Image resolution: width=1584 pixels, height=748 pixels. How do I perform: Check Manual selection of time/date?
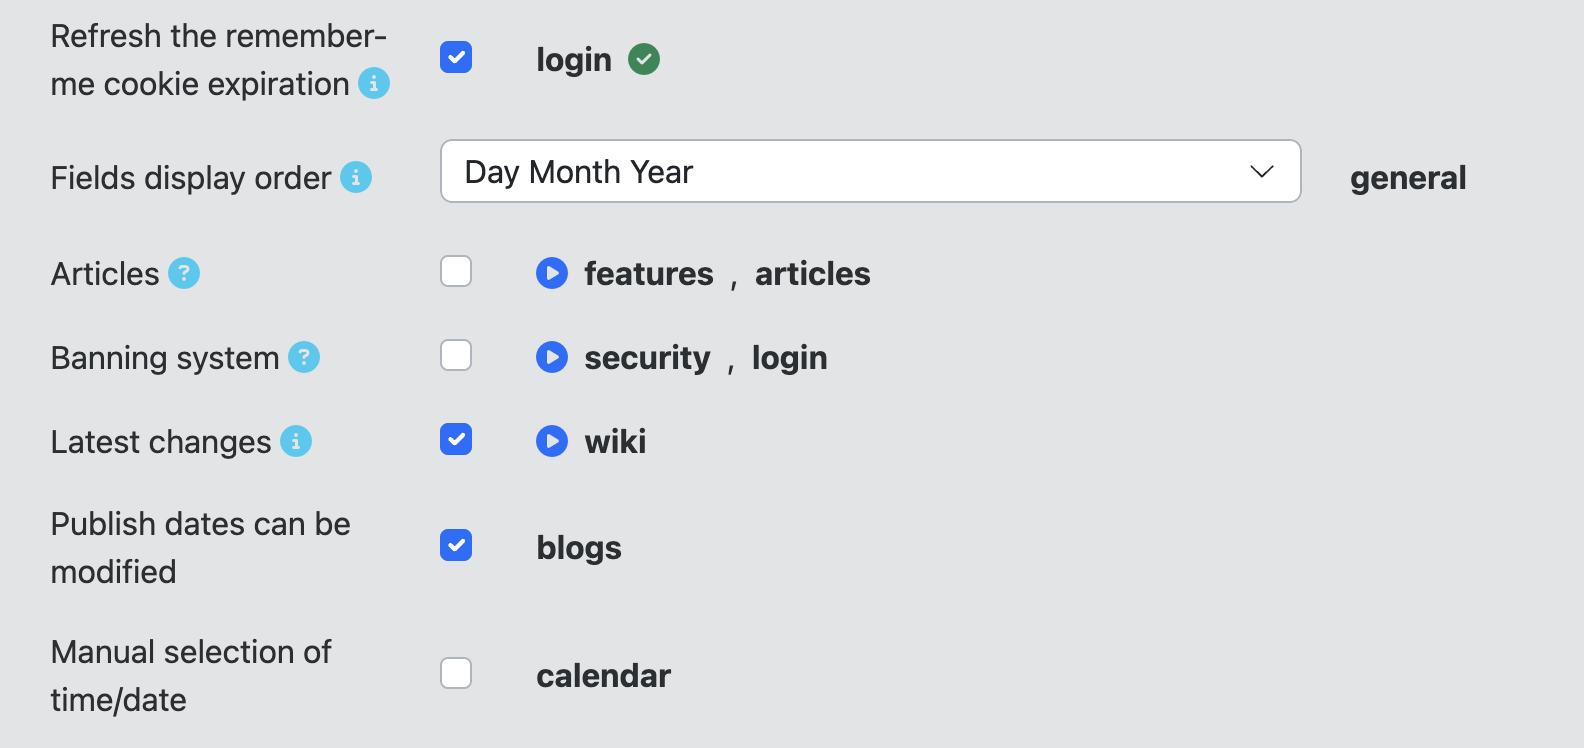click(456, 673)
